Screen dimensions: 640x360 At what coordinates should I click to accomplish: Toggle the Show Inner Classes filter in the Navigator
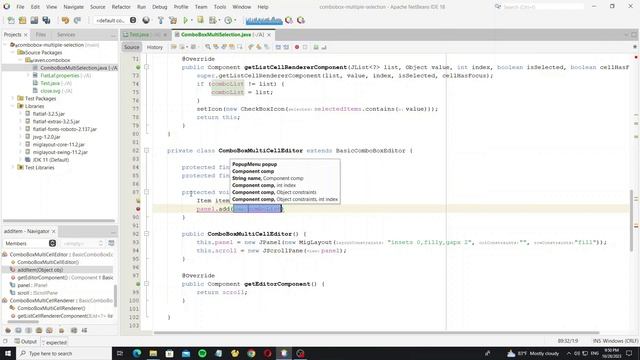pyautogui.click(x=49, y=330)
